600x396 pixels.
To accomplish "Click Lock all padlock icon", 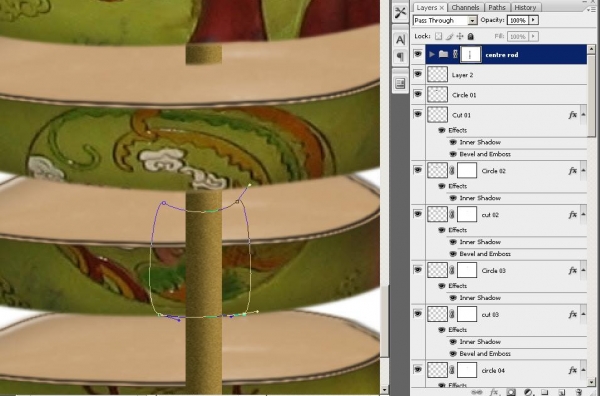I will (x=471, y=36).
